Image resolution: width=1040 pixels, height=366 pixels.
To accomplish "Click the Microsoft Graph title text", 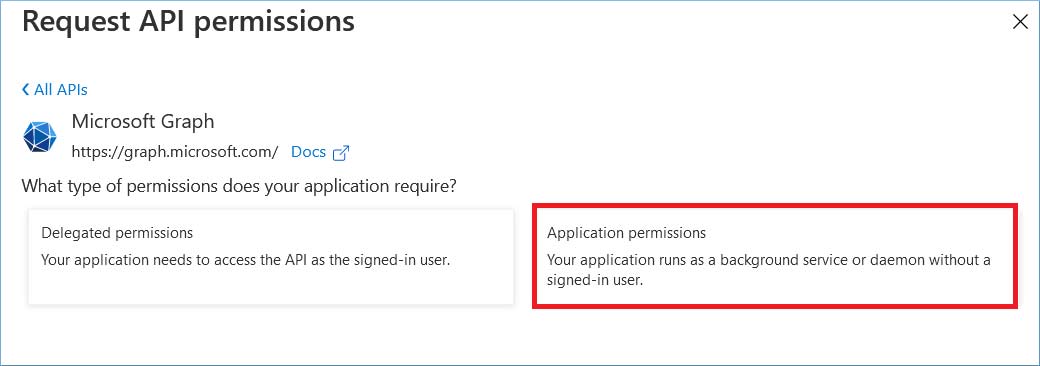I will tap(143, 121).
